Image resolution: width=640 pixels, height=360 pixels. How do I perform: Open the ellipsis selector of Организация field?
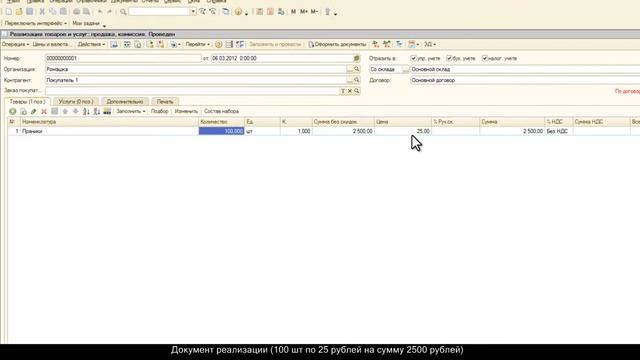(x=349, y=69)
